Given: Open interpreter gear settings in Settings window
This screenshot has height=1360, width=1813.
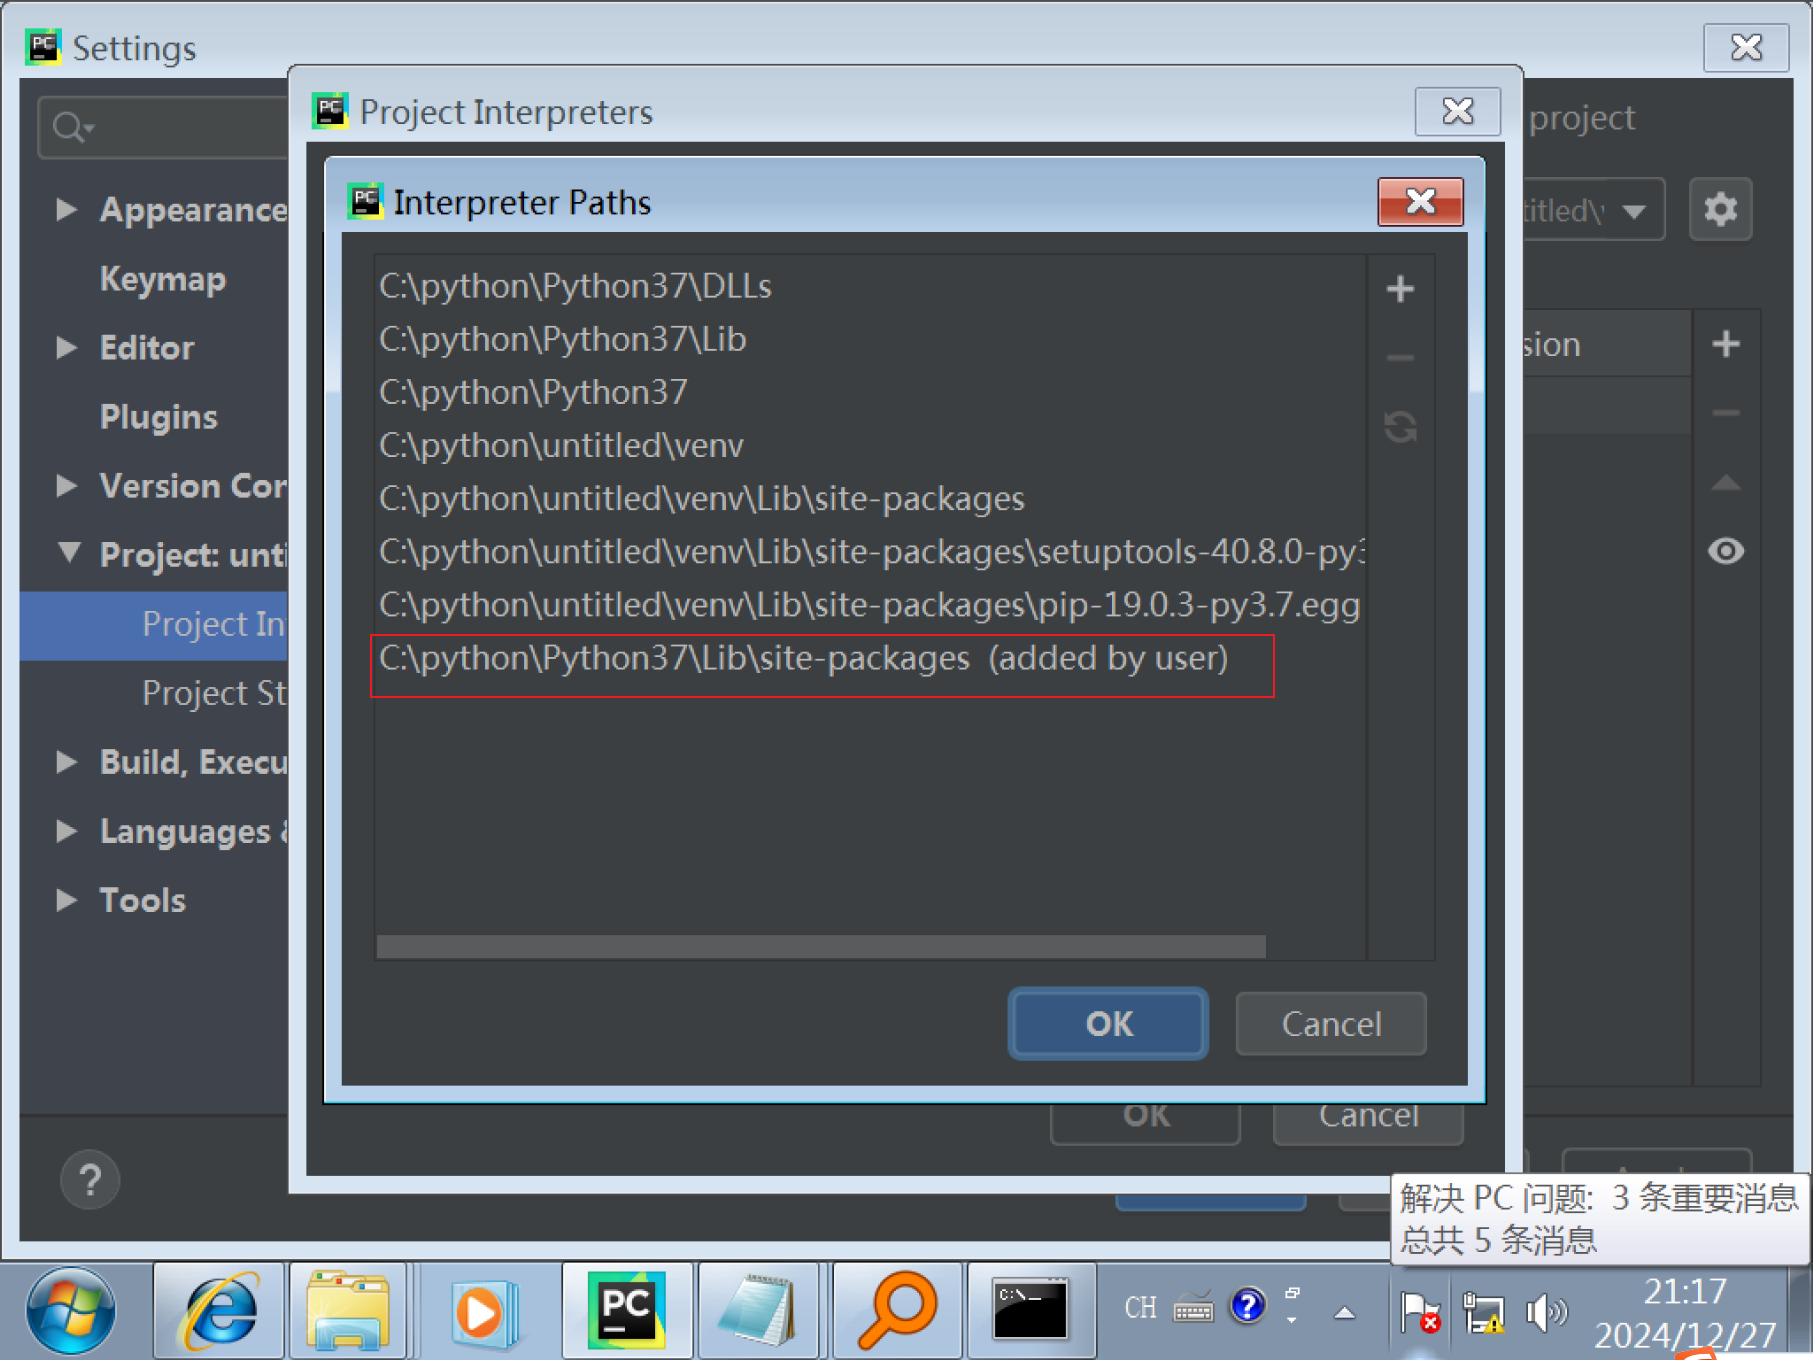Looking at the screenshot, I should tap(1720, 210).
